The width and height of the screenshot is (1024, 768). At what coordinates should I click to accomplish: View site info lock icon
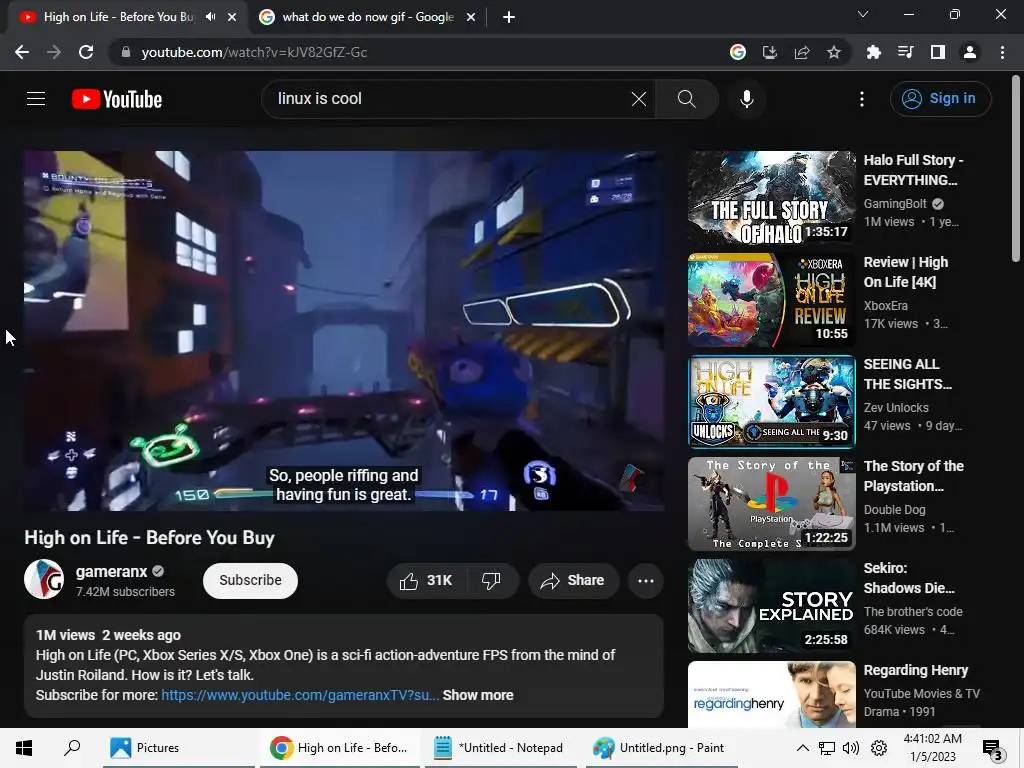[126, 52]
